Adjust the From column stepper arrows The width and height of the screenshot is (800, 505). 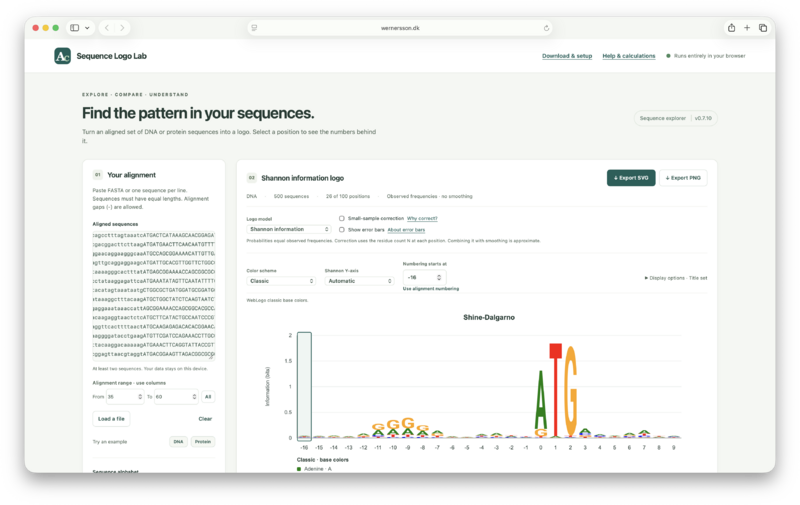click(140, 397)
